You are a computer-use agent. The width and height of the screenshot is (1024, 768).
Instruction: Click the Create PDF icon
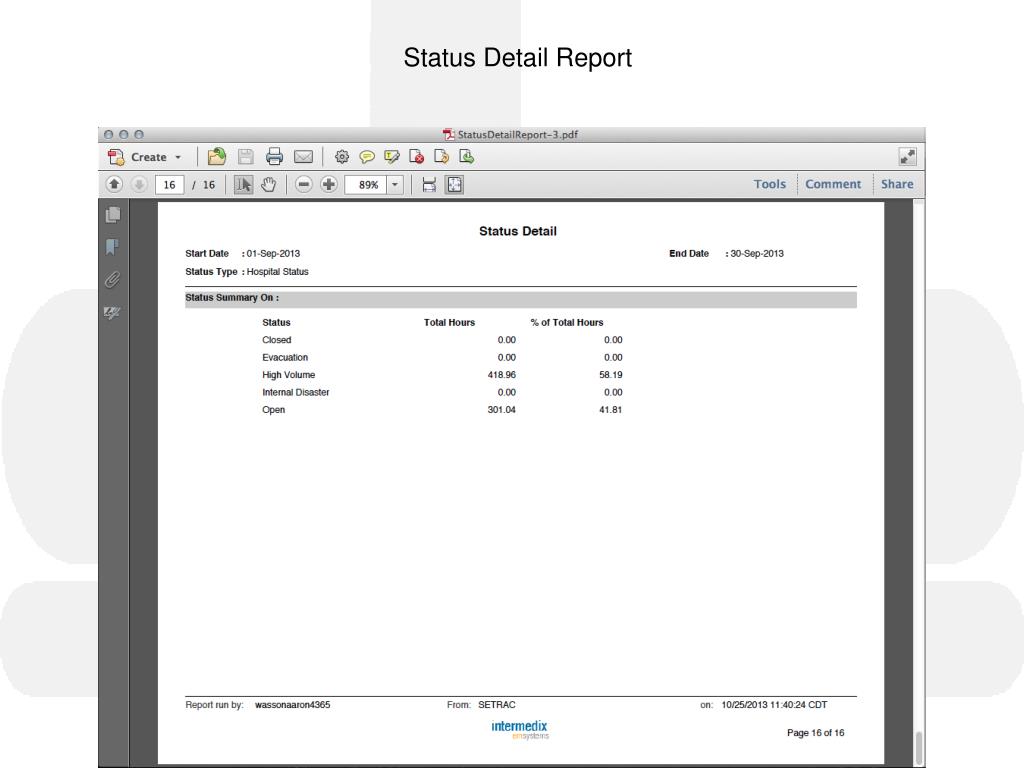[116, 157]
